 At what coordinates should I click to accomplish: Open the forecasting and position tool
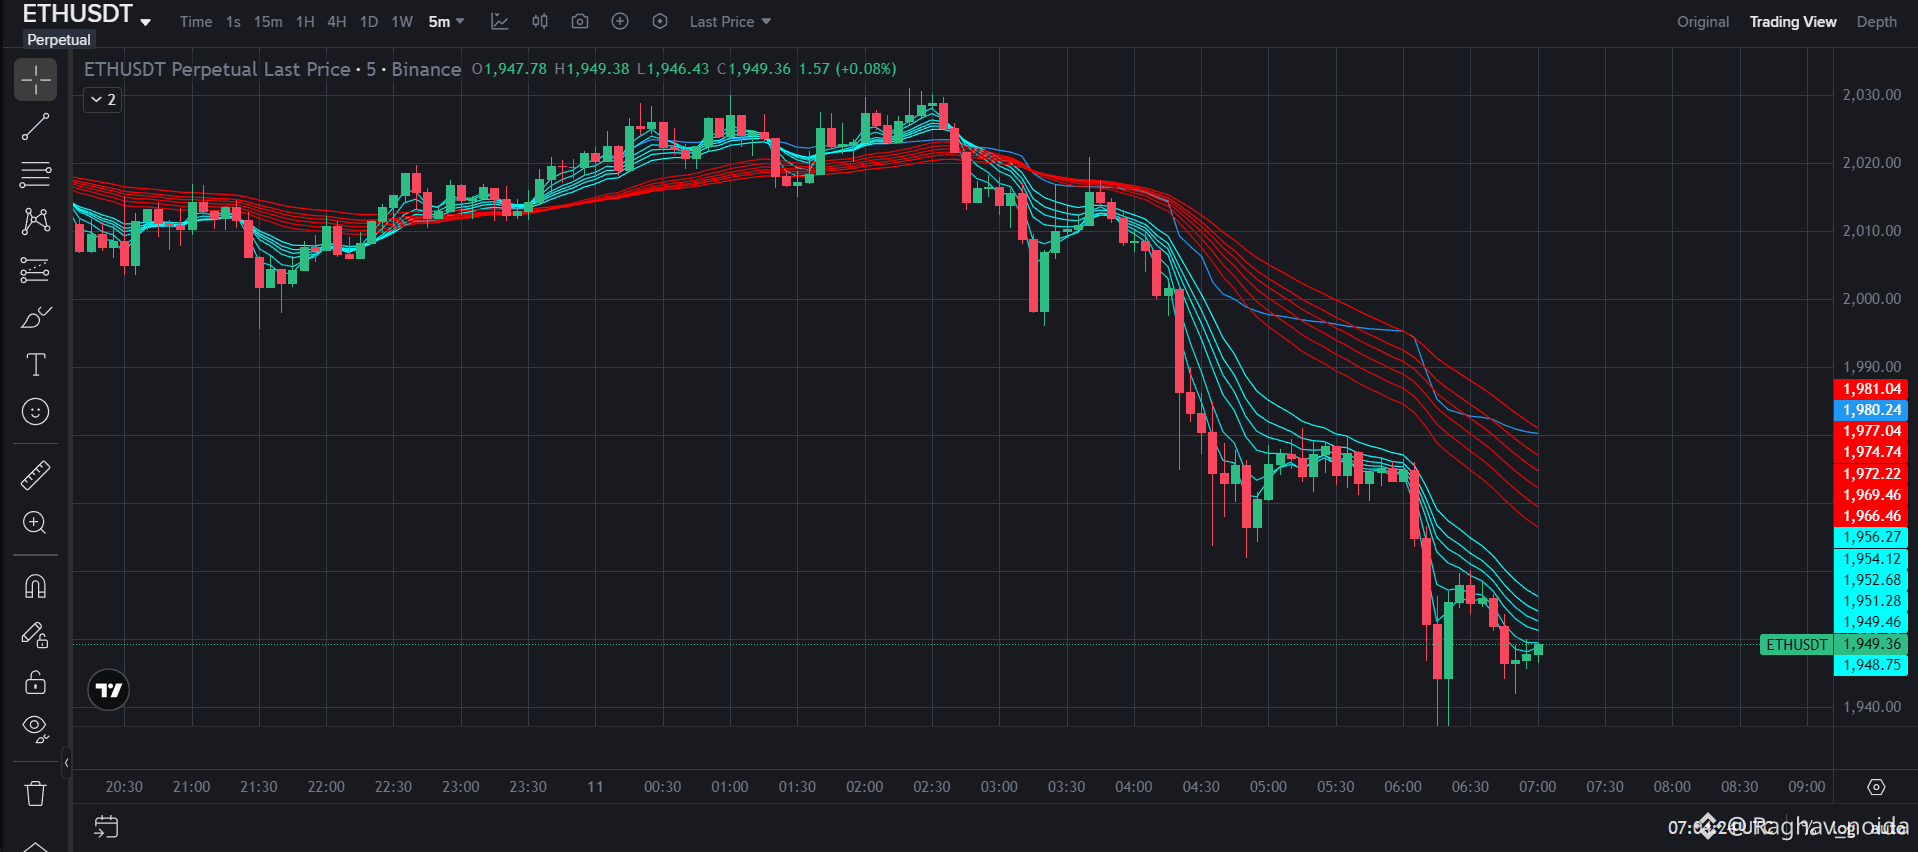35,270
